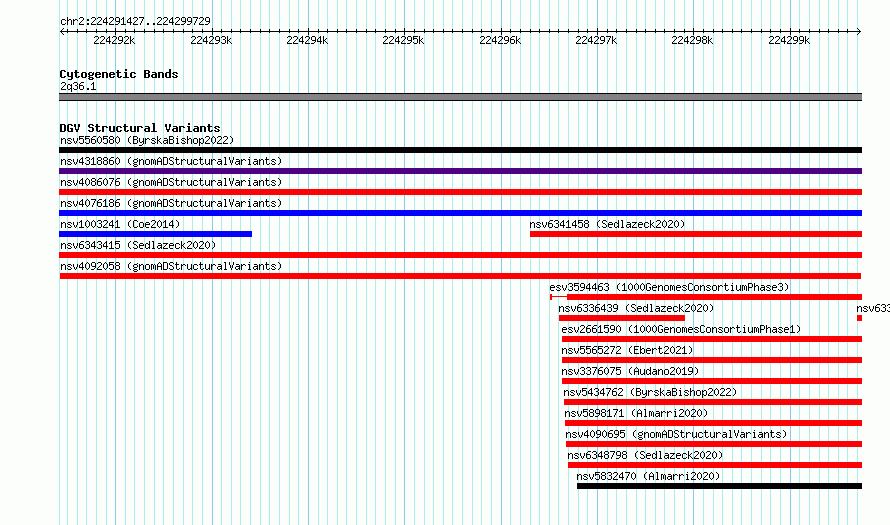890x525 pixels.
Task: Select the red bar under nsv6343415
Action: (460, 255)
